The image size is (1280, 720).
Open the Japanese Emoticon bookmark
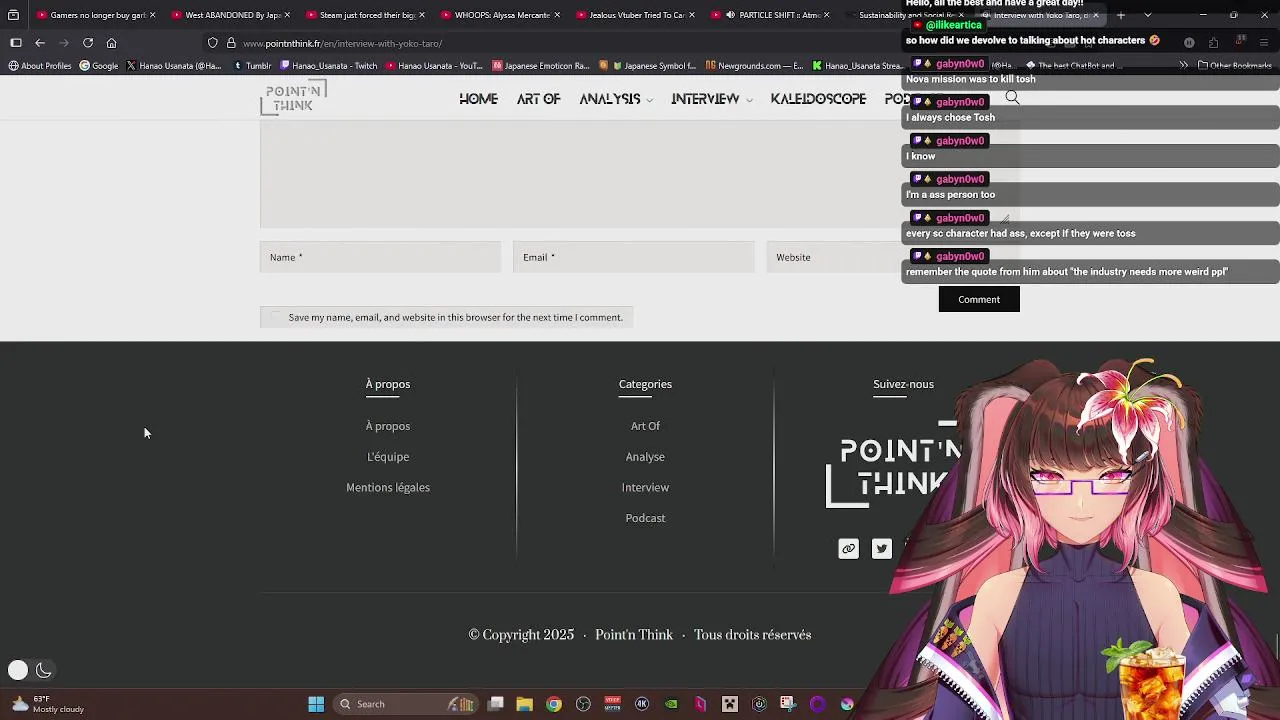[541, 66]
